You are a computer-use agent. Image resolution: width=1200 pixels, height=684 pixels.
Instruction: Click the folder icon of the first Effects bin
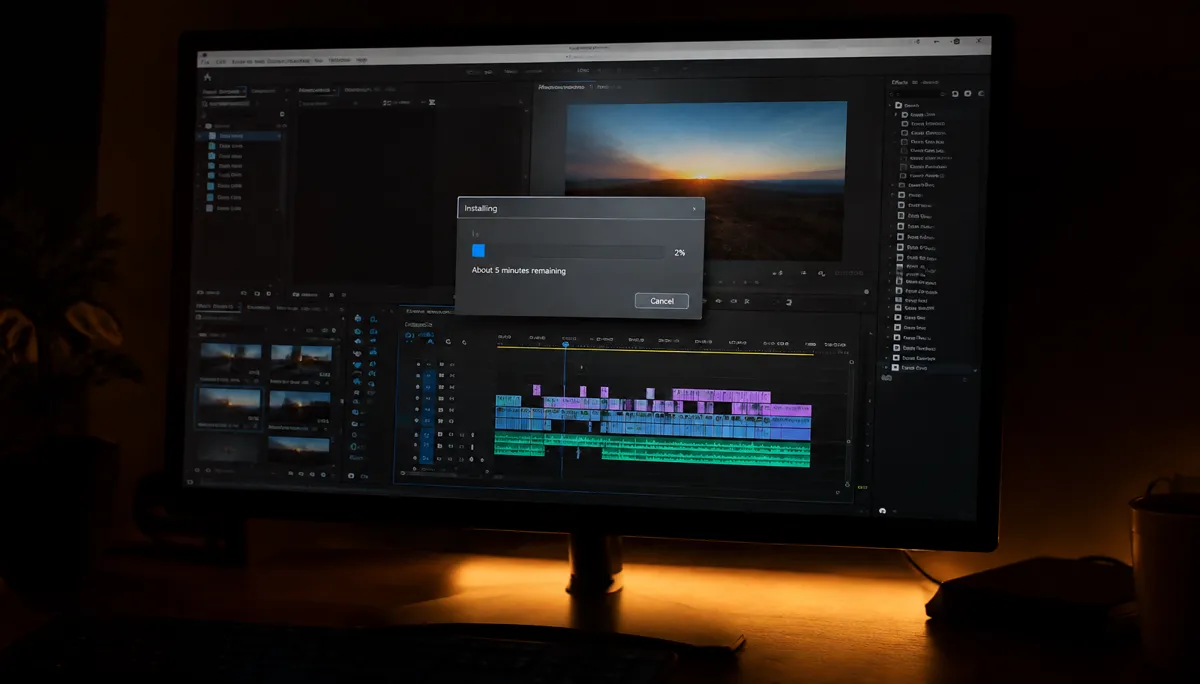point(900,105)
